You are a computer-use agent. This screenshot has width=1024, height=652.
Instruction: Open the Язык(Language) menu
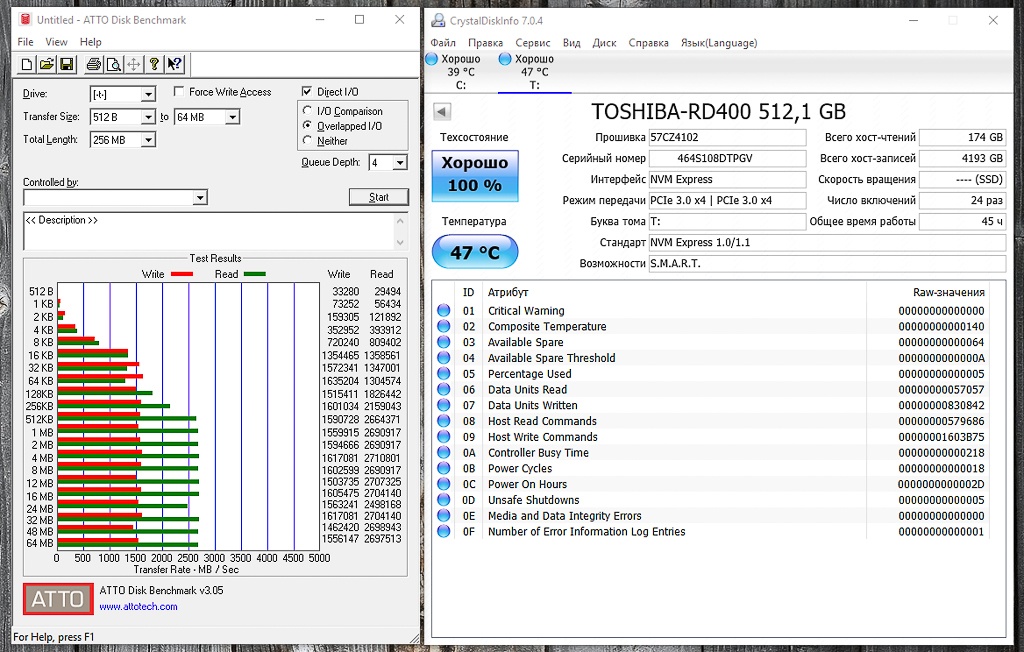click(x=719, y=42)
